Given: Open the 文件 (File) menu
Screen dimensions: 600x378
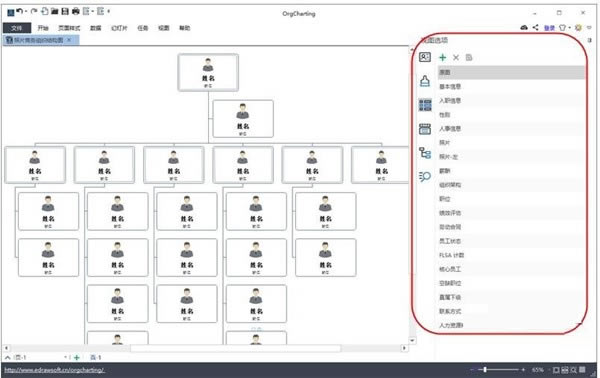Looking at the screenshot, I should pyautogui.click(x=17, y=28).
